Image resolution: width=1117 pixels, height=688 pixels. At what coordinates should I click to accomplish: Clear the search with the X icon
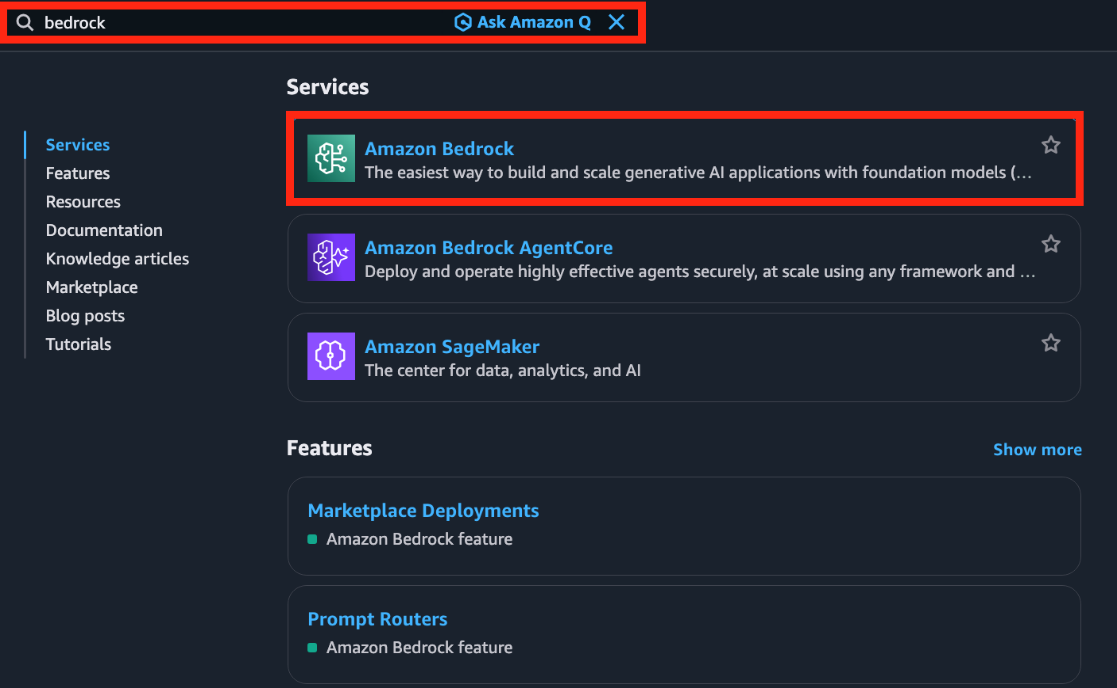(617, 22)
